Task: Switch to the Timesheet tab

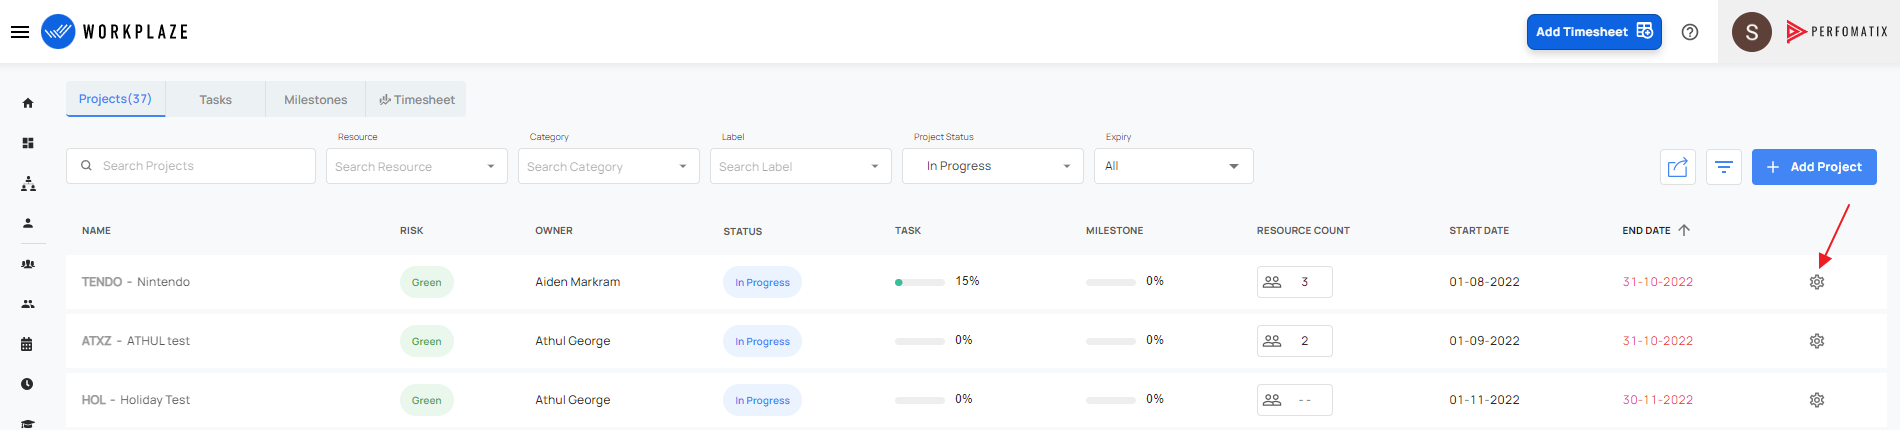Action: pyautogui.click(x=416, y=99)
